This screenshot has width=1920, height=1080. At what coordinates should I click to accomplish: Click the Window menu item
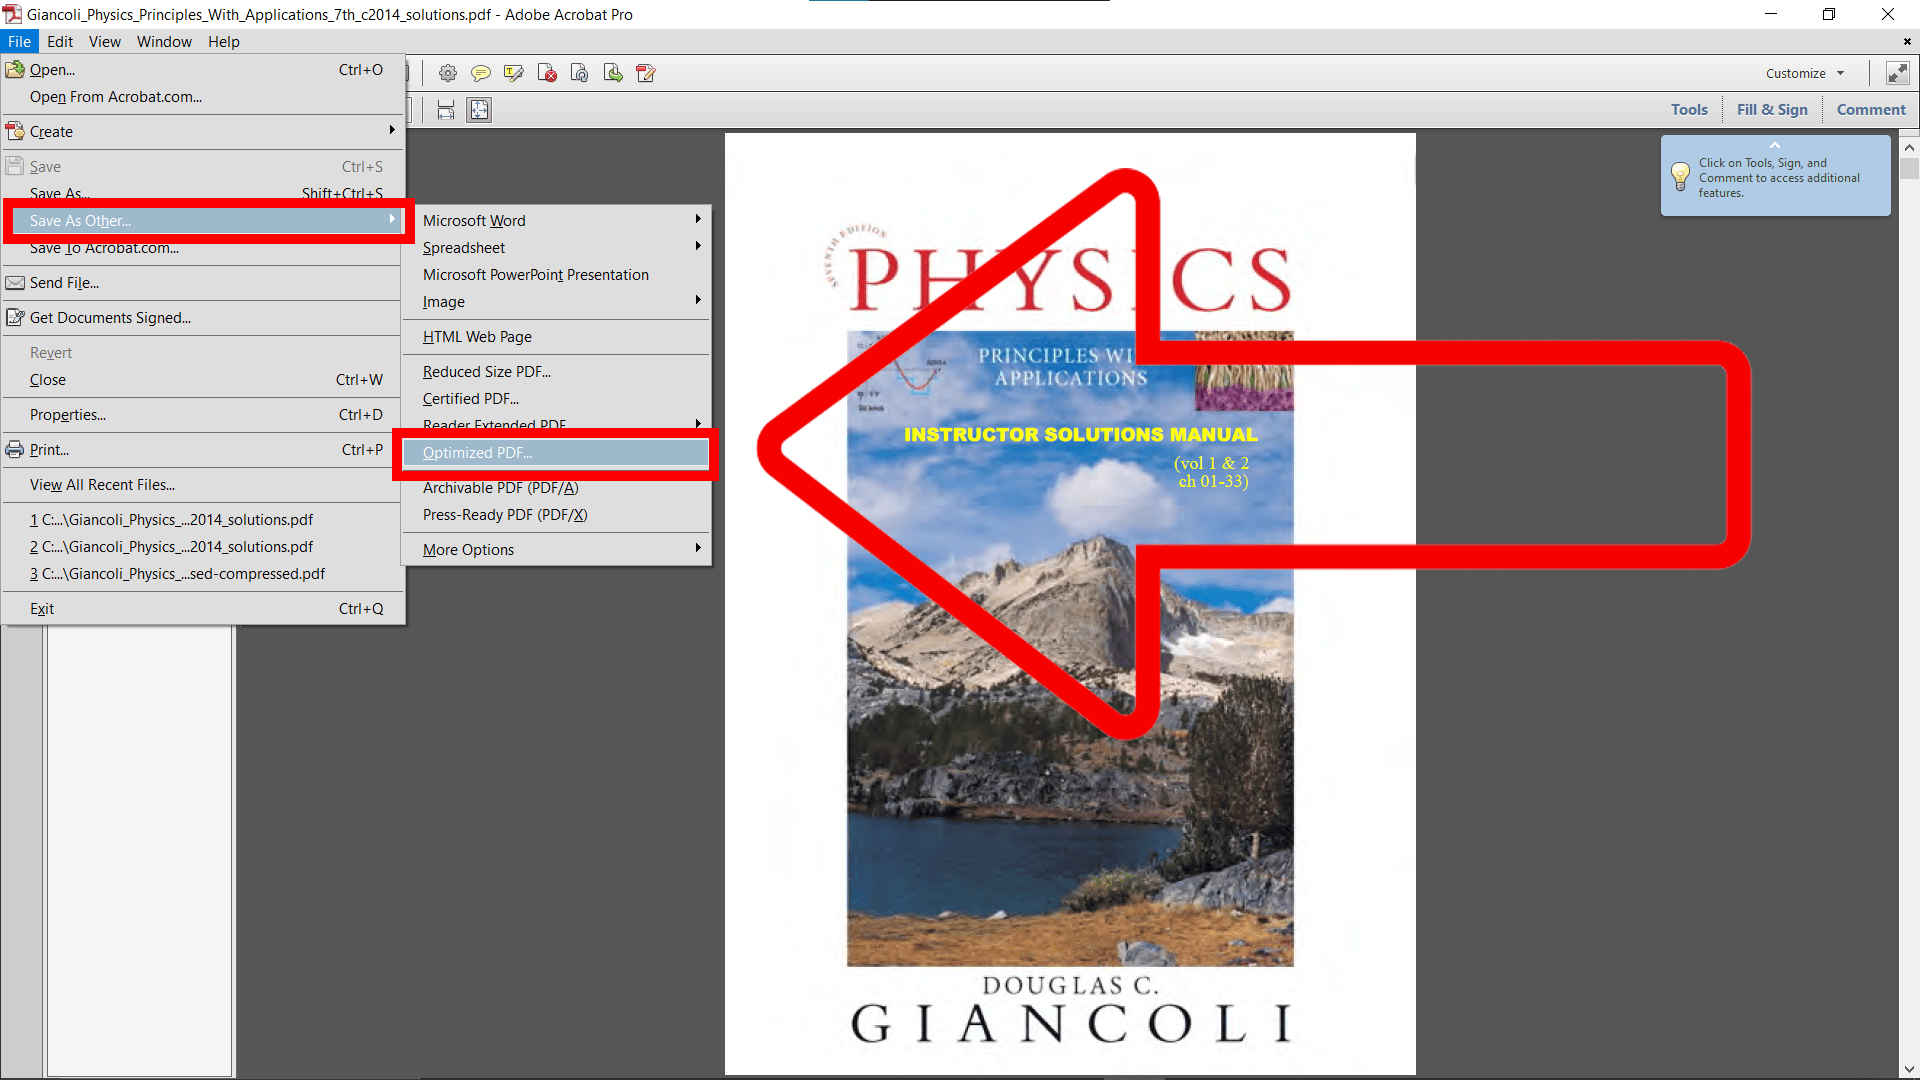[x=164, y=41]
